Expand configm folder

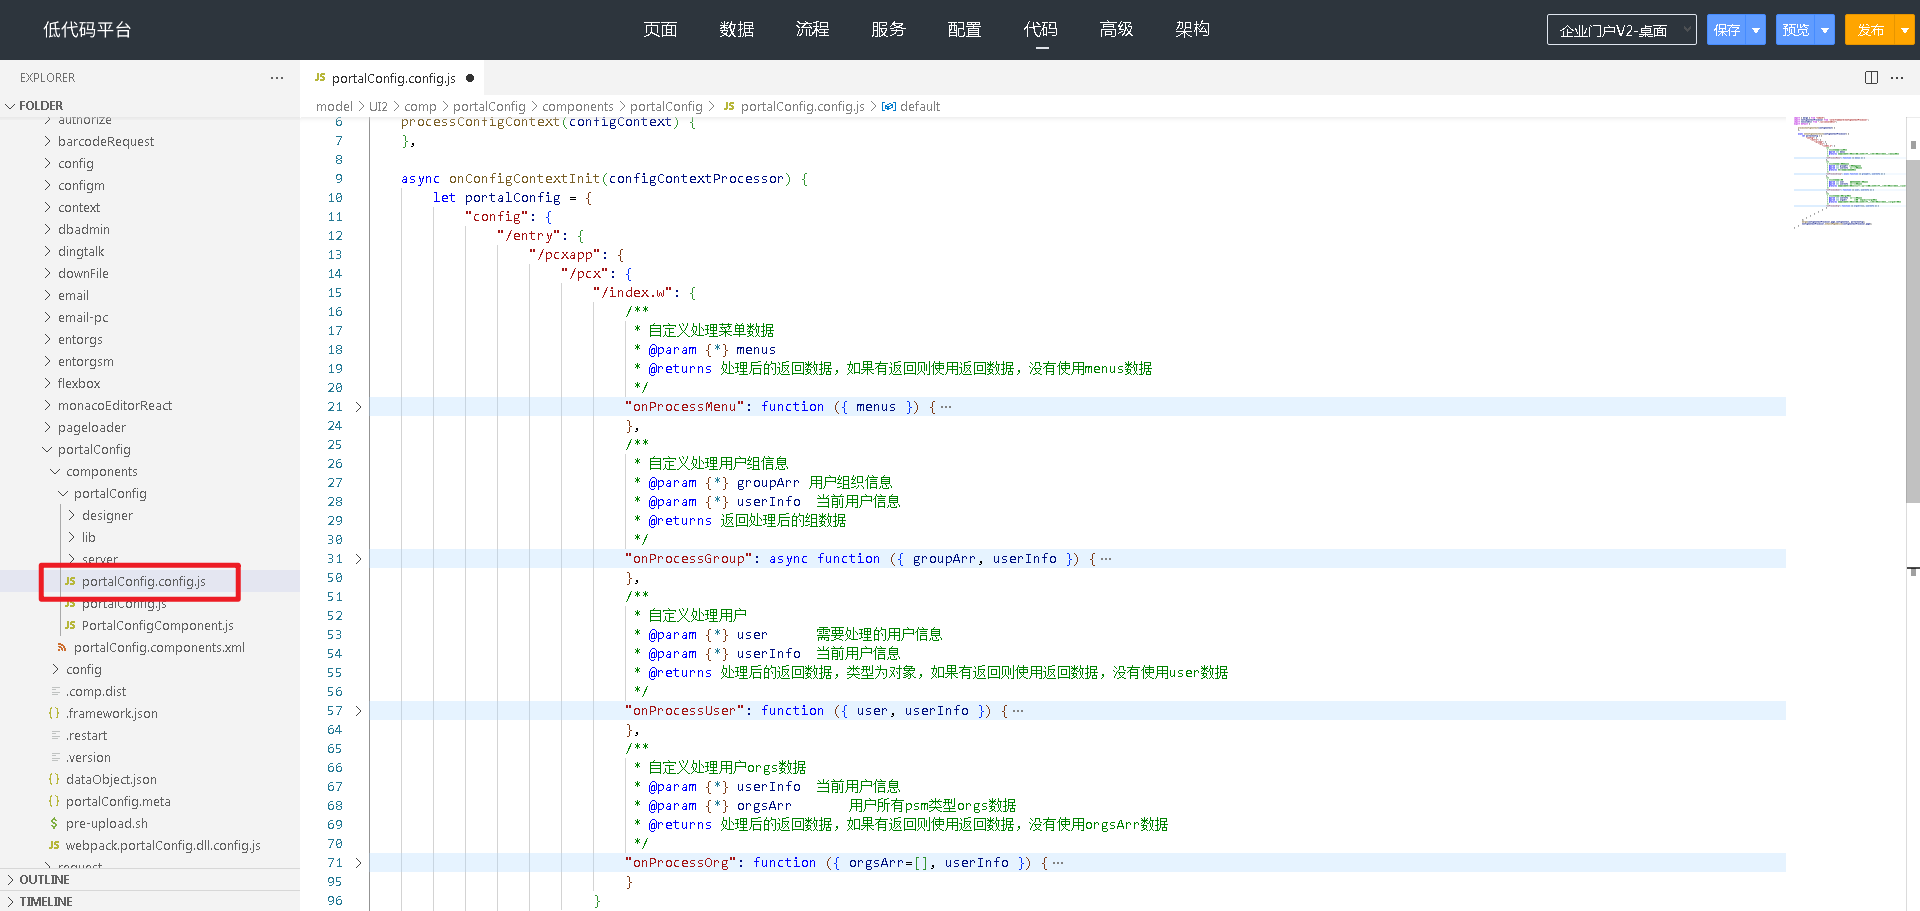pos(81,186)
